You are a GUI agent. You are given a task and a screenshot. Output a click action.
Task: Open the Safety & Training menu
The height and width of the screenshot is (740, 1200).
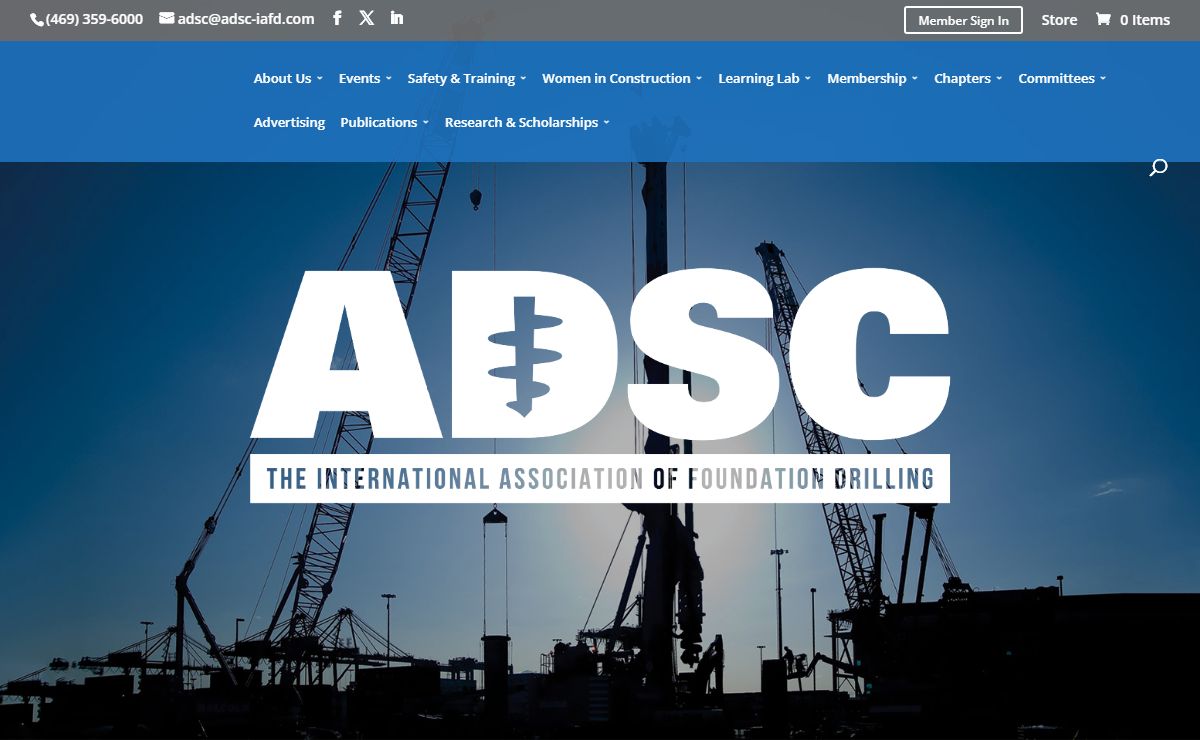tap(461, 78)
